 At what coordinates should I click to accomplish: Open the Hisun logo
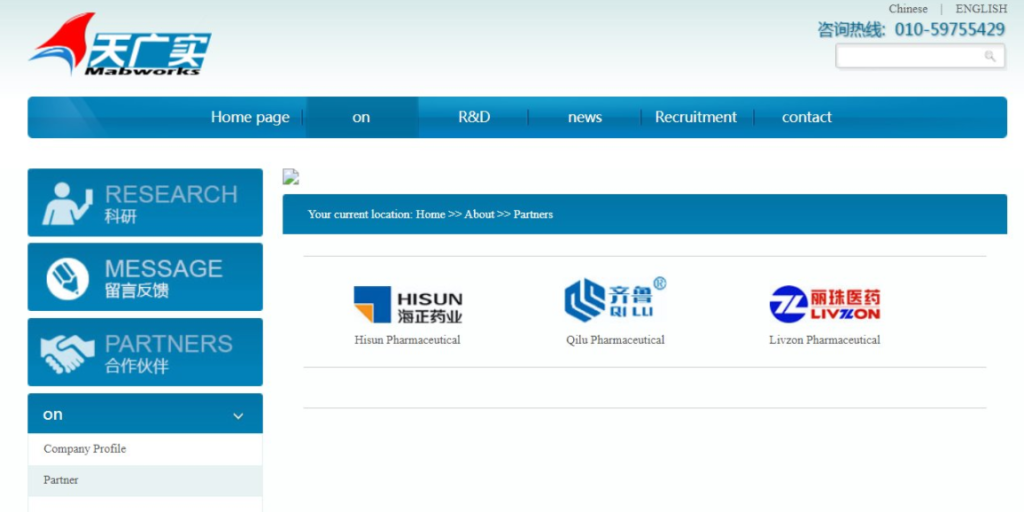(x=408, y=304)
